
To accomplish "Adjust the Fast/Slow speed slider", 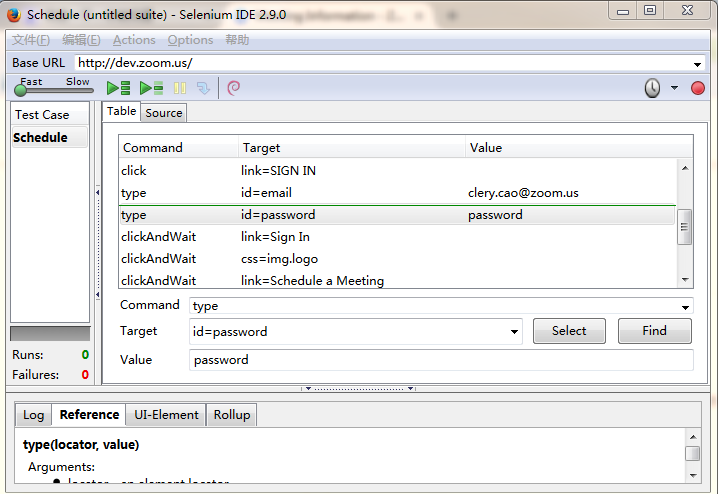I will (x=21, y=90).
